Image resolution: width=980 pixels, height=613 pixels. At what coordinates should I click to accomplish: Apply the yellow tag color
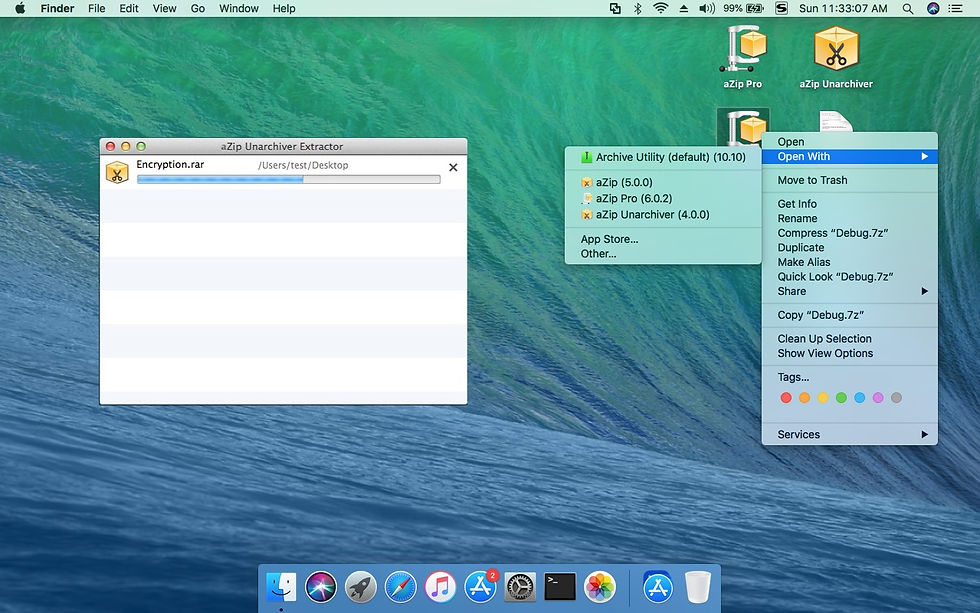823,397
